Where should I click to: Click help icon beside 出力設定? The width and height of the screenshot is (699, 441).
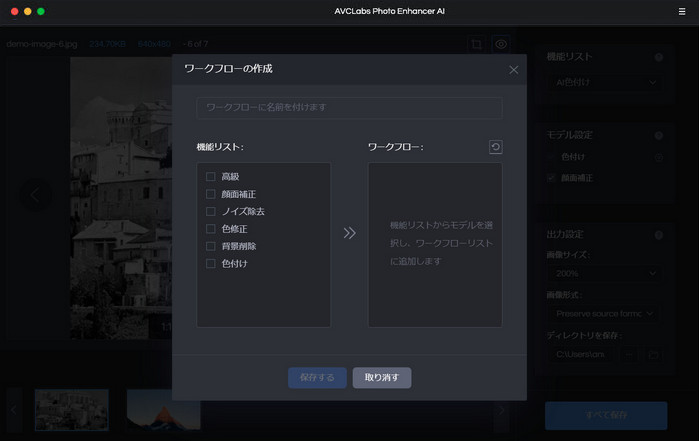tap(659, 235)
